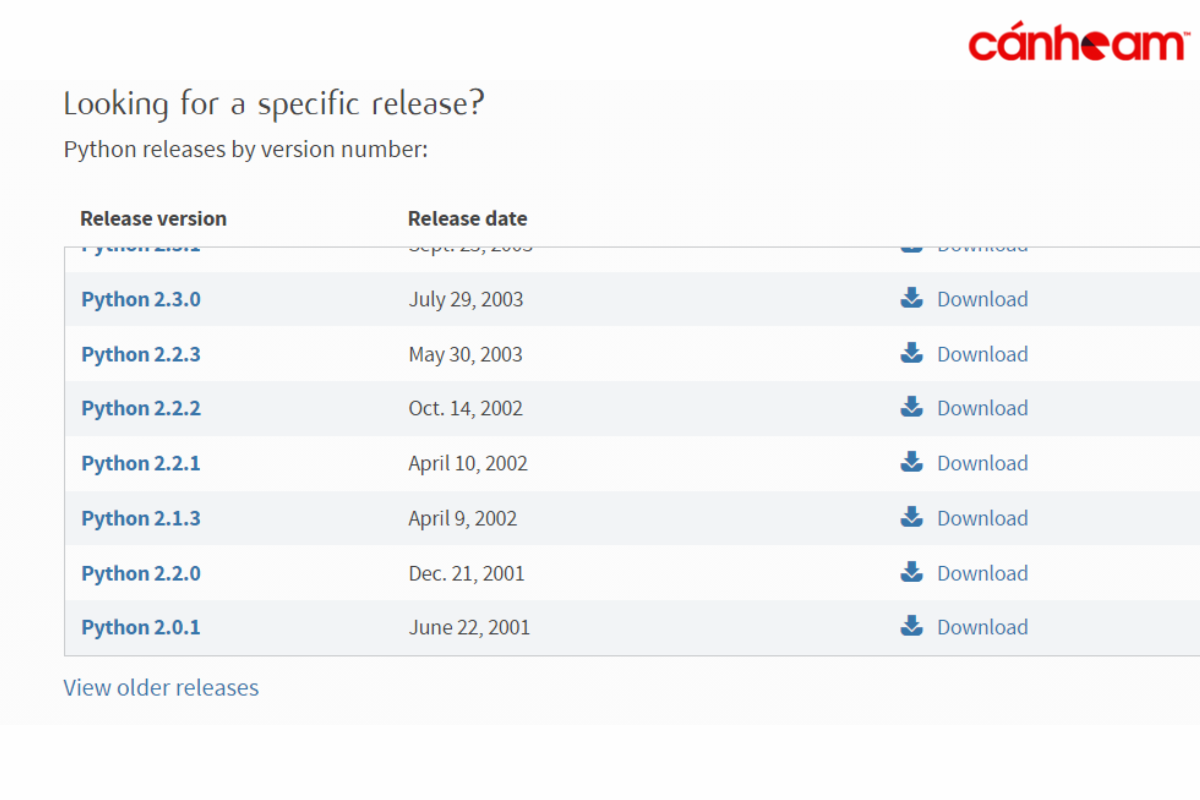This screenshot has height=800, width=1200.
Task: Select the July 29, 2003 release date
Action: click(x=466, y=299)
